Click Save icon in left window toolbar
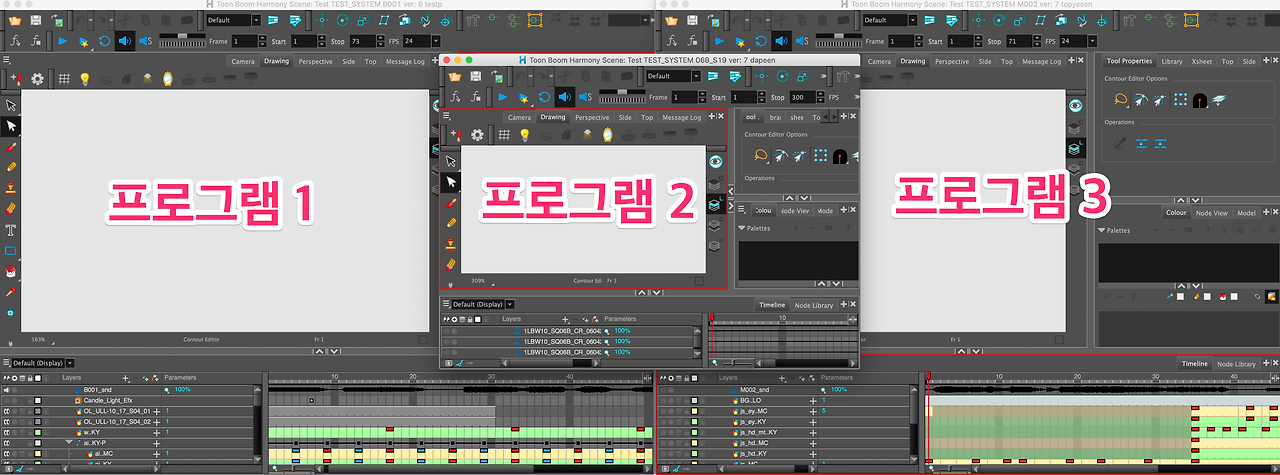 [36, 20]
